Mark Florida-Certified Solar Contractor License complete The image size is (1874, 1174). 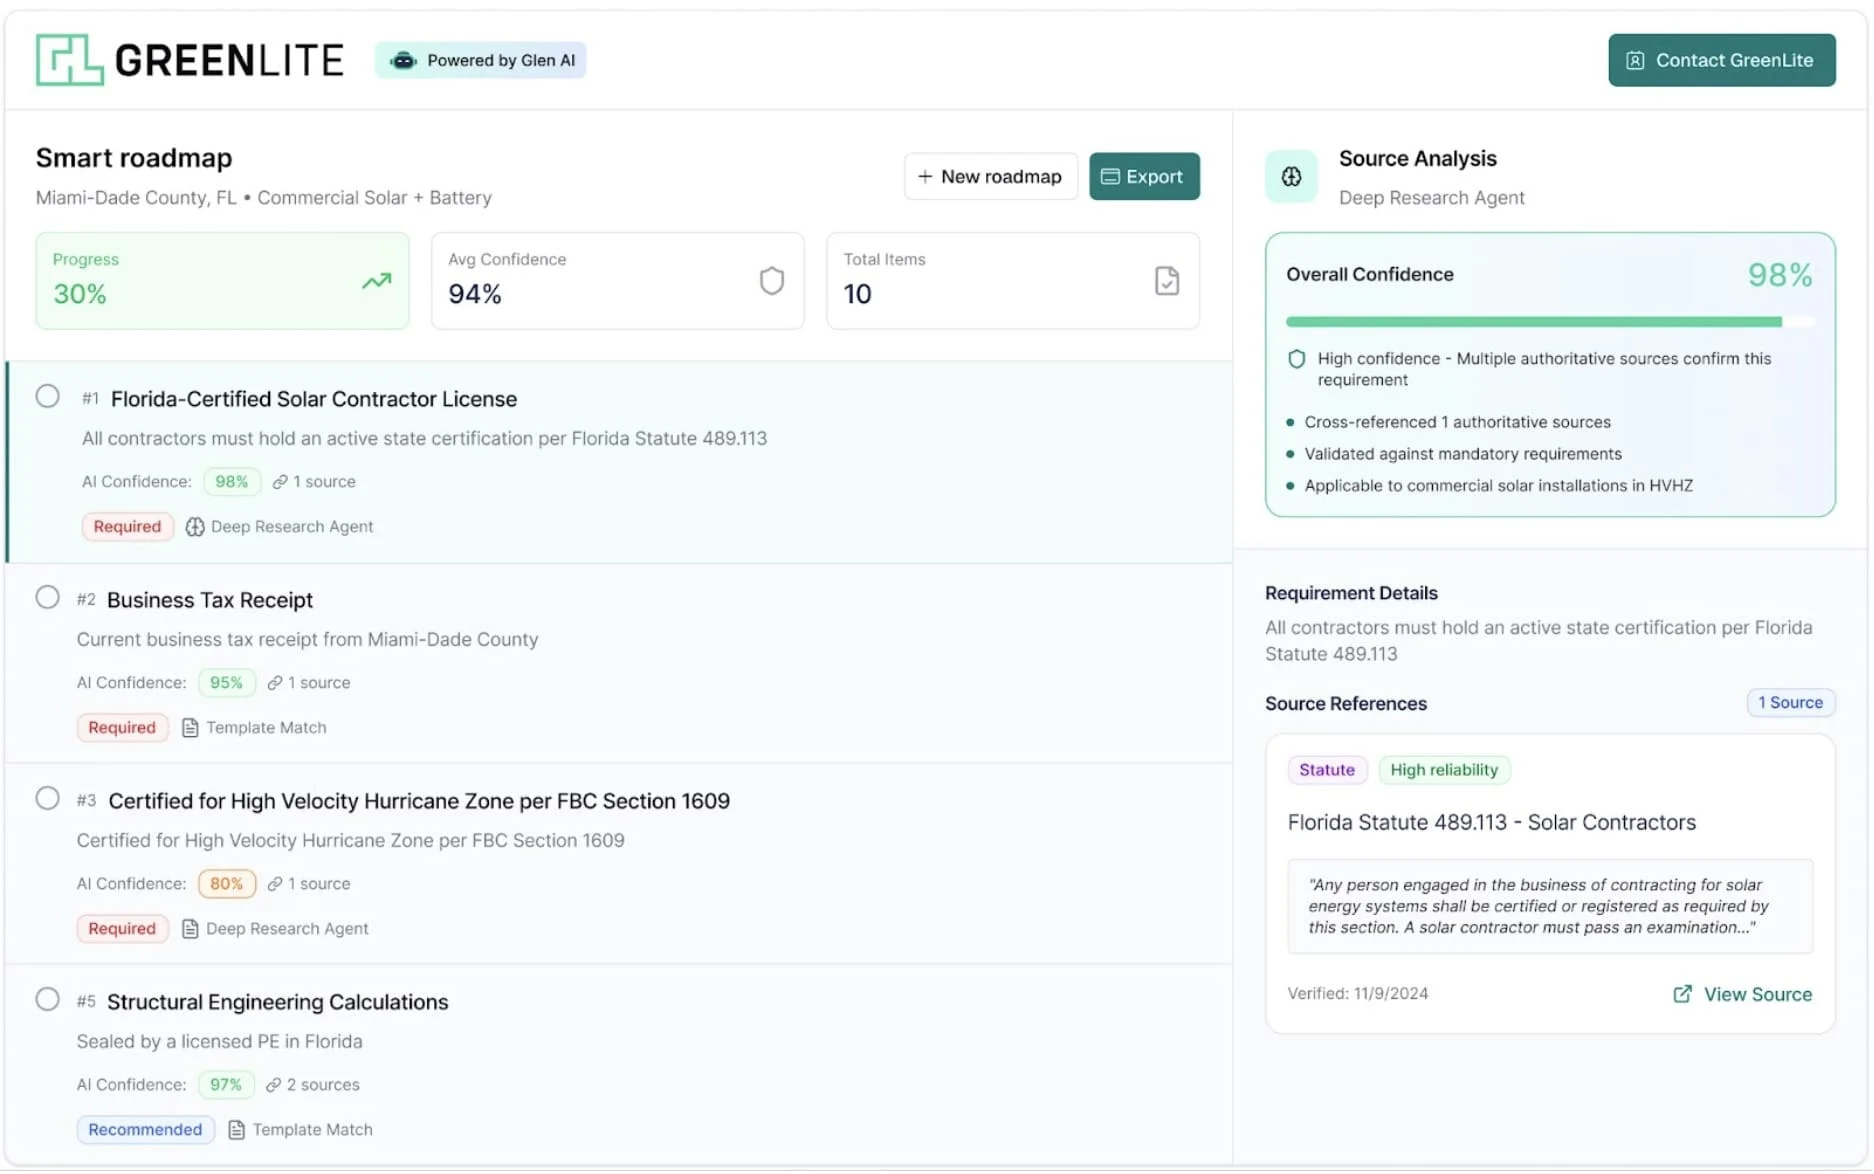click(x=47, y=396)
